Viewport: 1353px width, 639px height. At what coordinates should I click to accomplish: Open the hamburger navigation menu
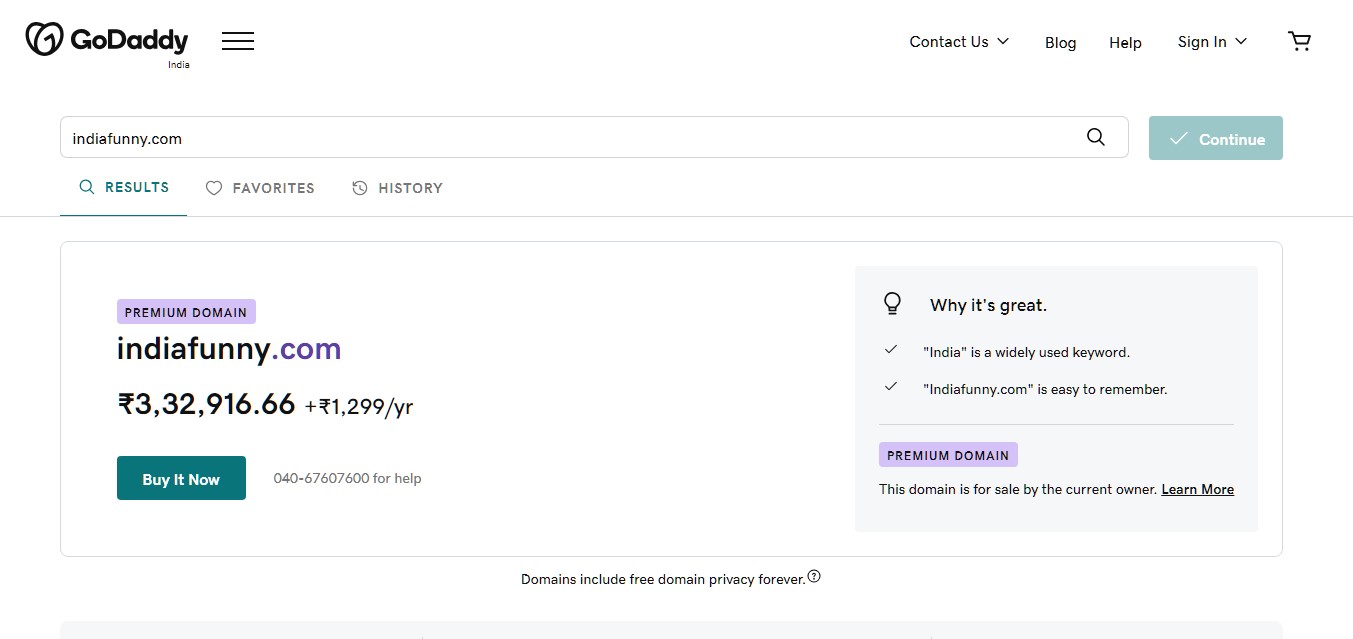click(x=238, y=41)
